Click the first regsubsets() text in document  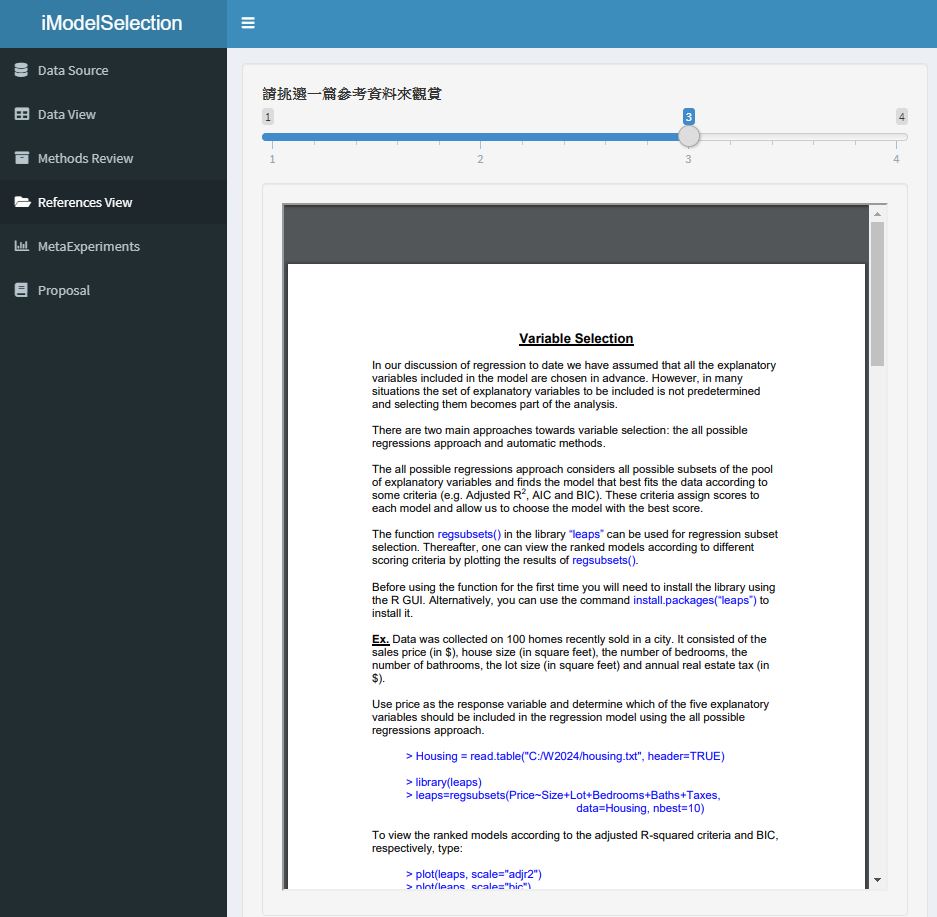(469, 534)
